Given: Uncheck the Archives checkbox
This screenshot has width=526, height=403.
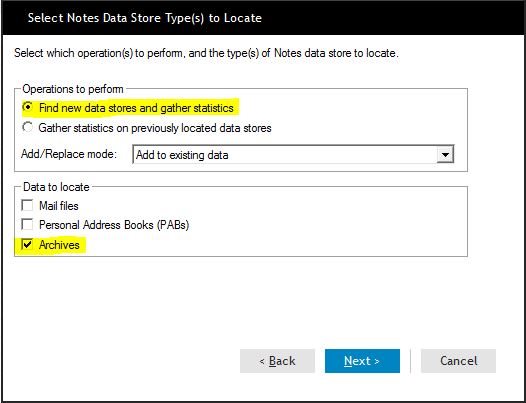Looking at the screenshot, I should [x=27, y=244].
